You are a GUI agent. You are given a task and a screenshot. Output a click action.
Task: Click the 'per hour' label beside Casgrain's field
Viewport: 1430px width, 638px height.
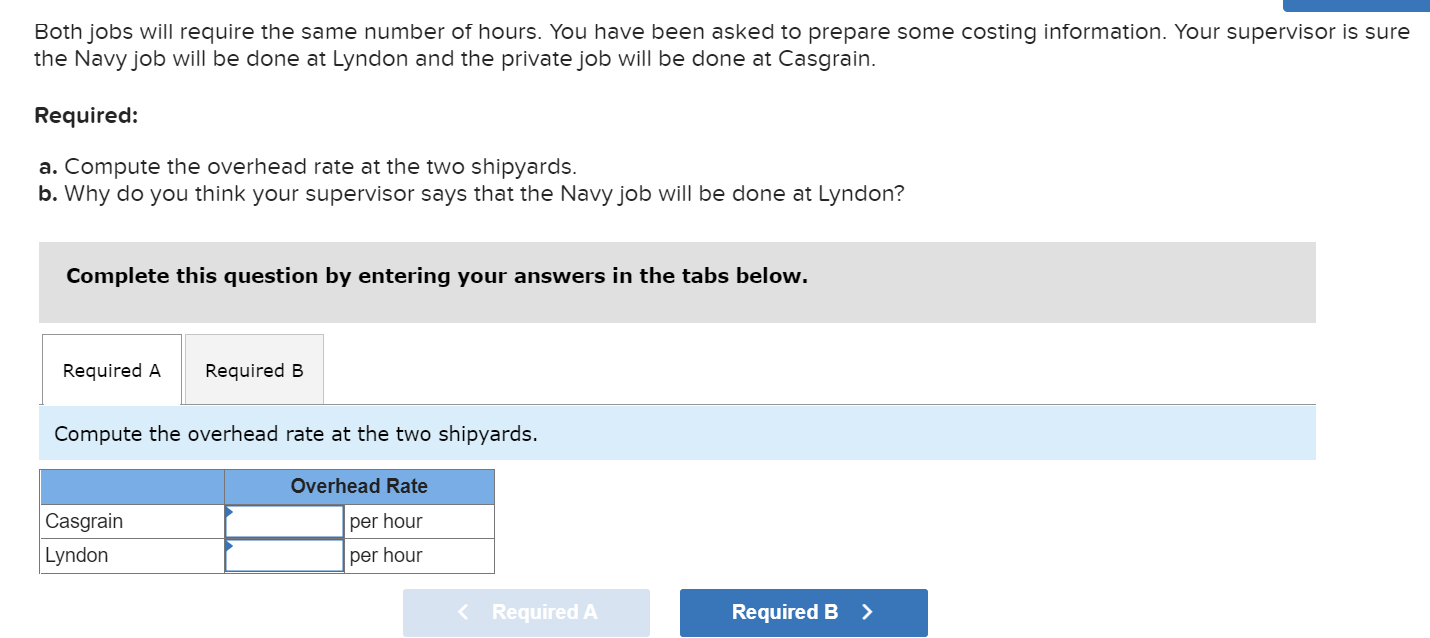(386, 520)
